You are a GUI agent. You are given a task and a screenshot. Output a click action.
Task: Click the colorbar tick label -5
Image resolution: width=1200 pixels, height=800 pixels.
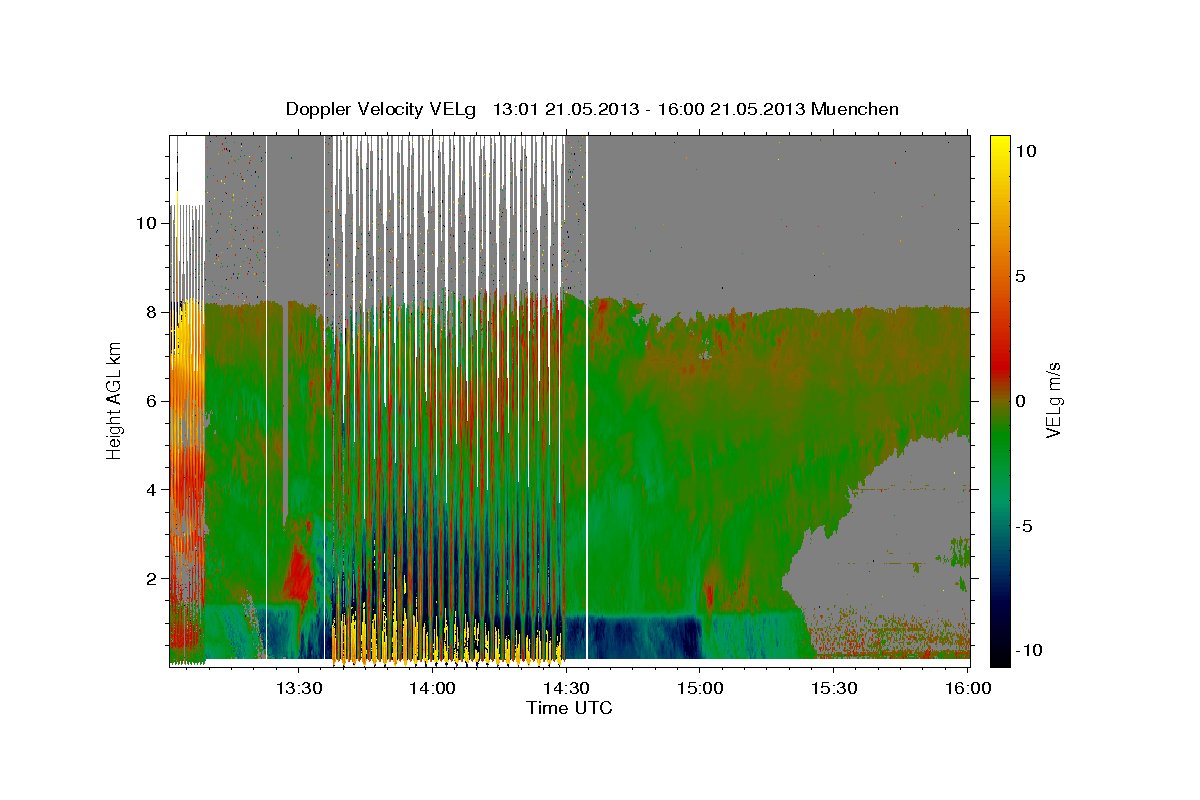click(x=1024, y=526)
